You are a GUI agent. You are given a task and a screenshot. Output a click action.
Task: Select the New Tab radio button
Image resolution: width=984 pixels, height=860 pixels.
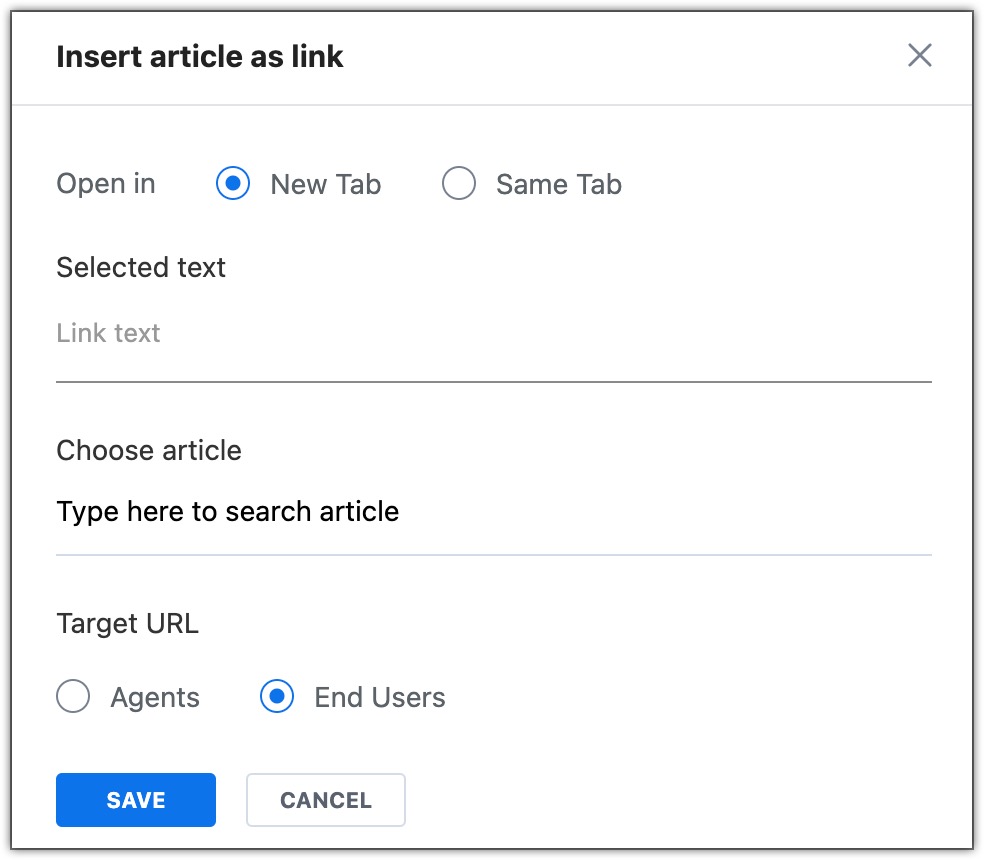[x=233, y=183]
